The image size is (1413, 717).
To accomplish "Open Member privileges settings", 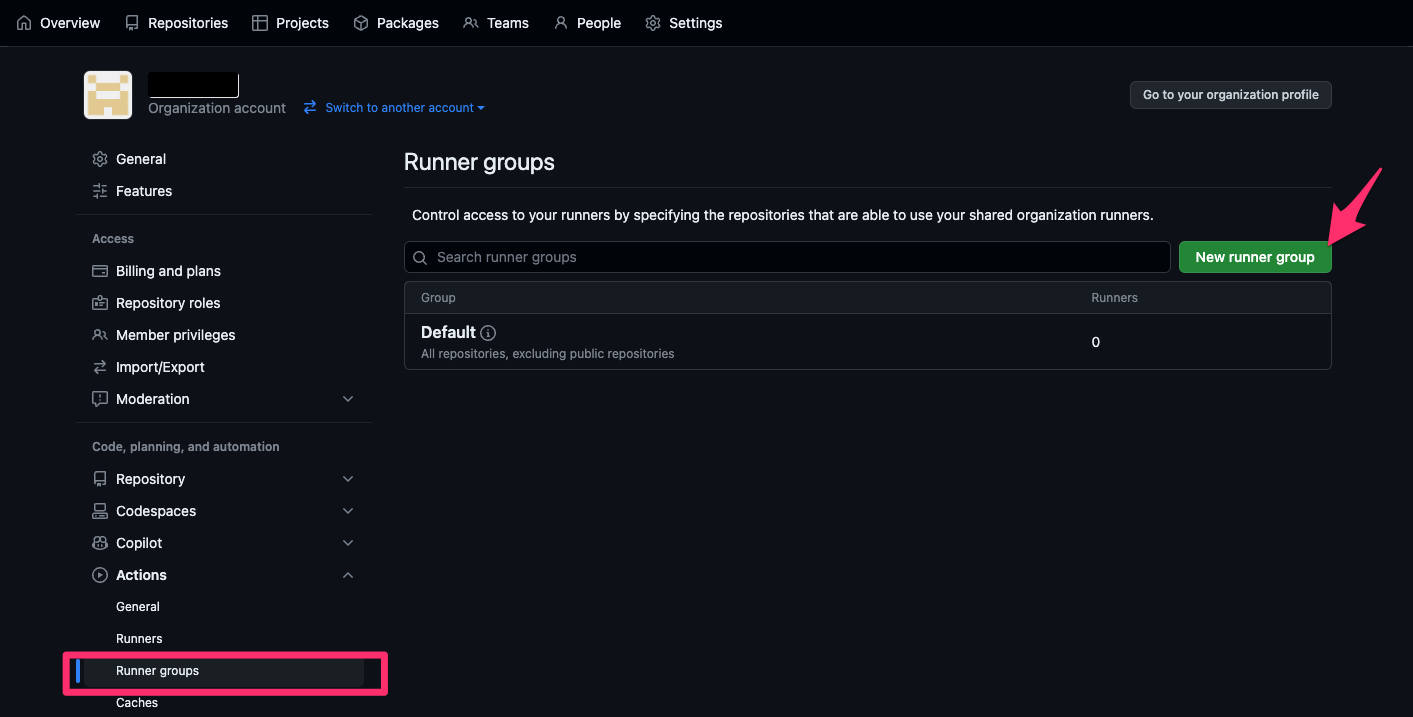I will (176, 335).
